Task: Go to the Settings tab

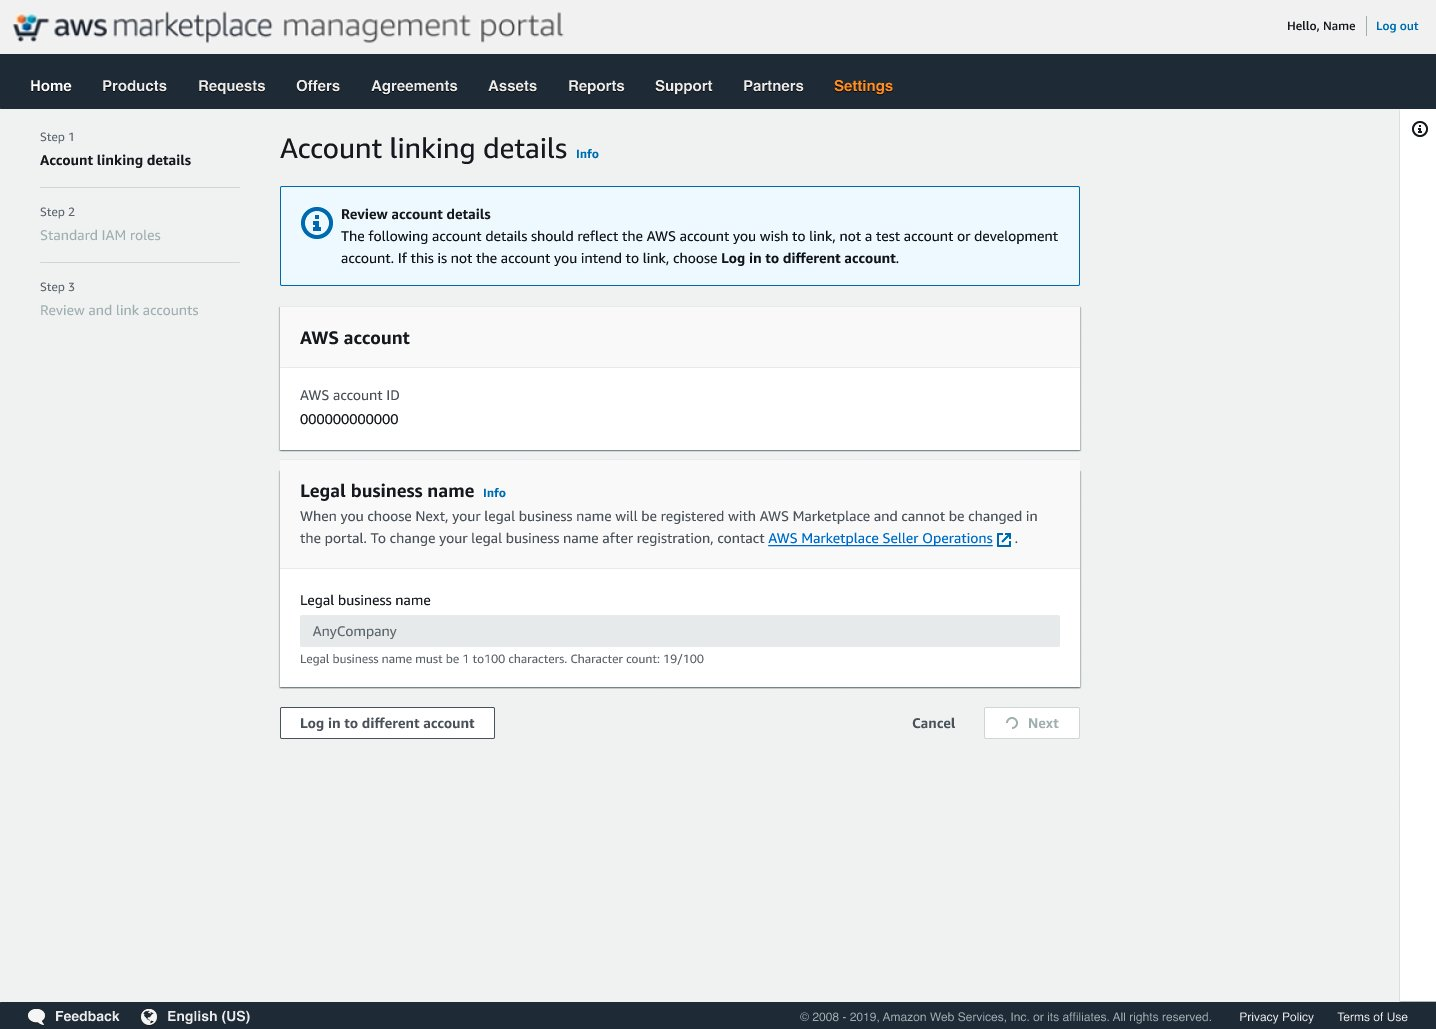Action: coord(863,86)
